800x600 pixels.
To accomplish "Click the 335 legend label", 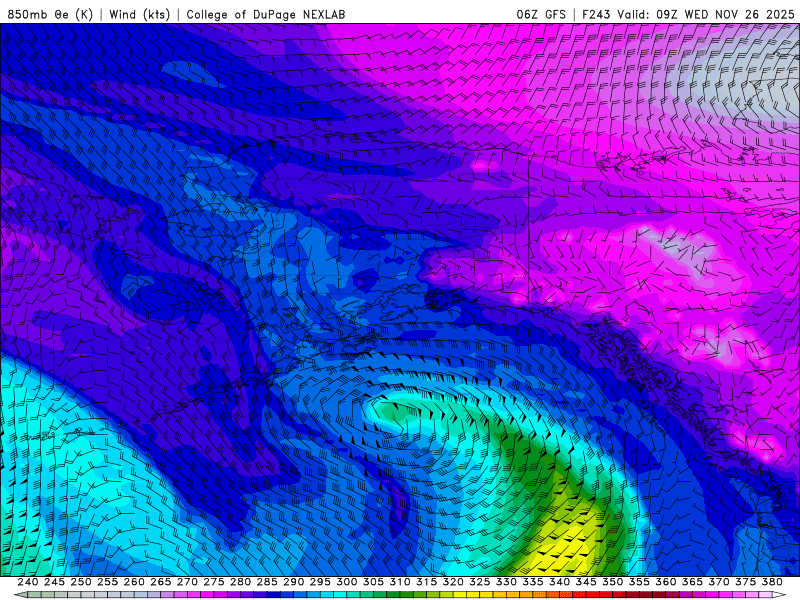I will click(x=532, y=582).
